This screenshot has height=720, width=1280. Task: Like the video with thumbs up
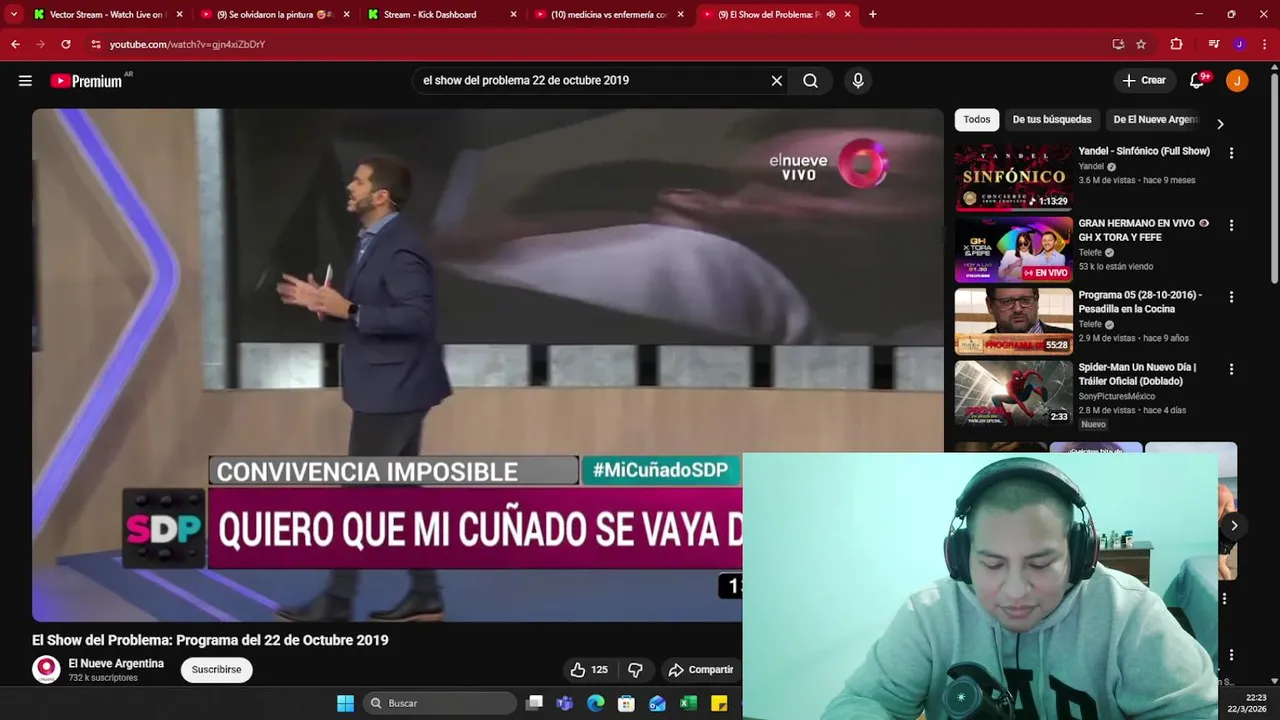point(589,670)
